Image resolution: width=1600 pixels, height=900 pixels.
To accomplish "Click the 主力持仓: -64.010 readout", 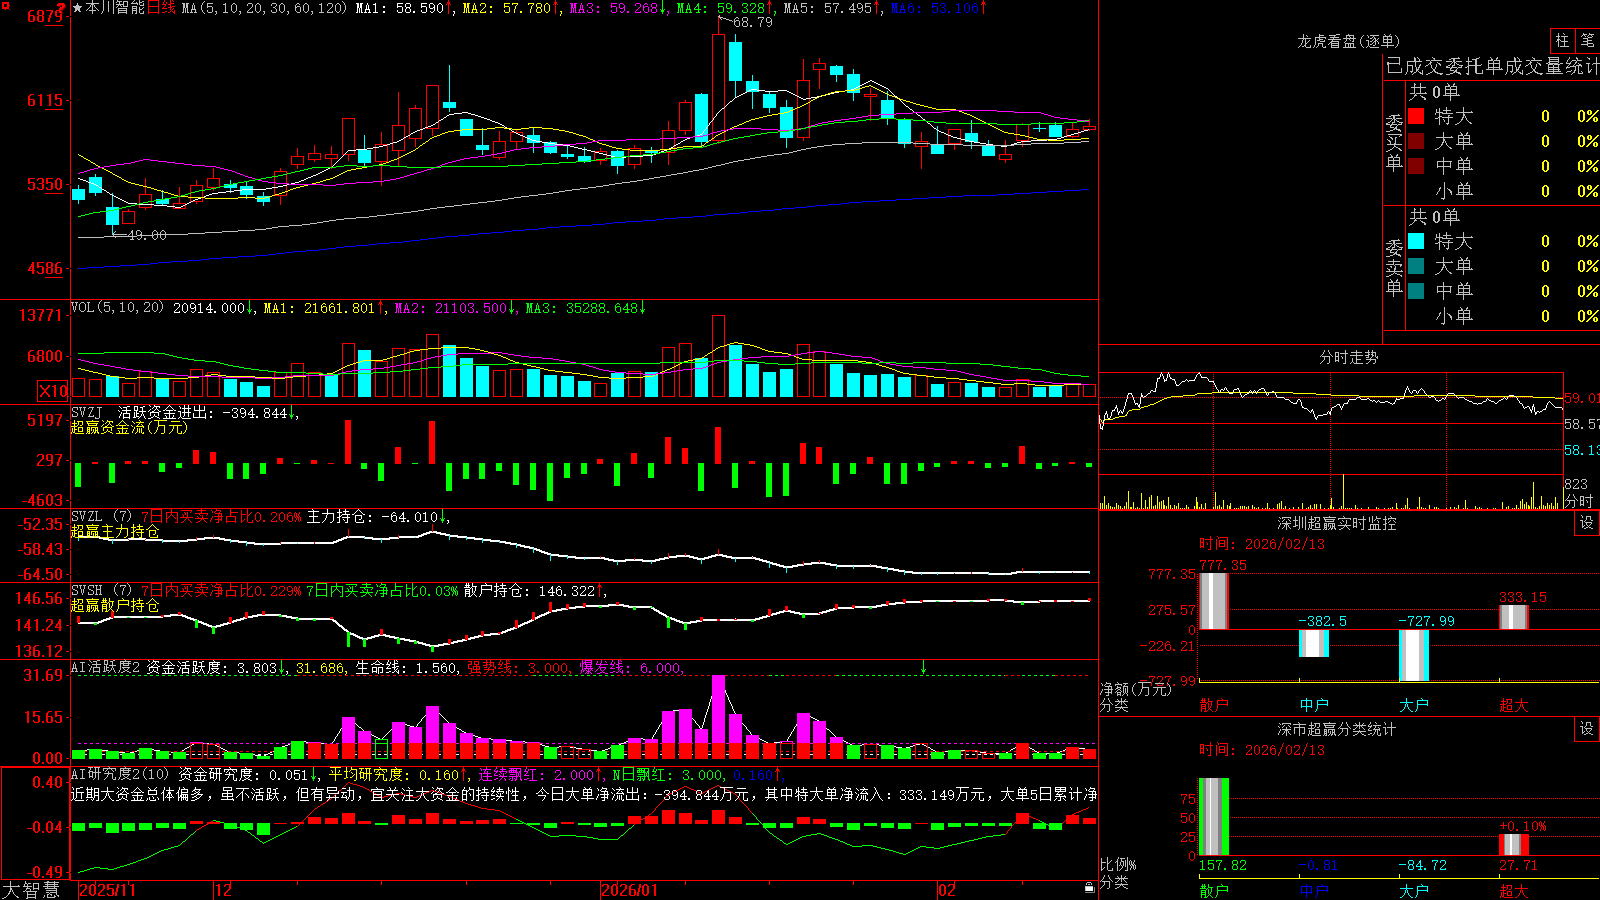I will pos(372,517).
